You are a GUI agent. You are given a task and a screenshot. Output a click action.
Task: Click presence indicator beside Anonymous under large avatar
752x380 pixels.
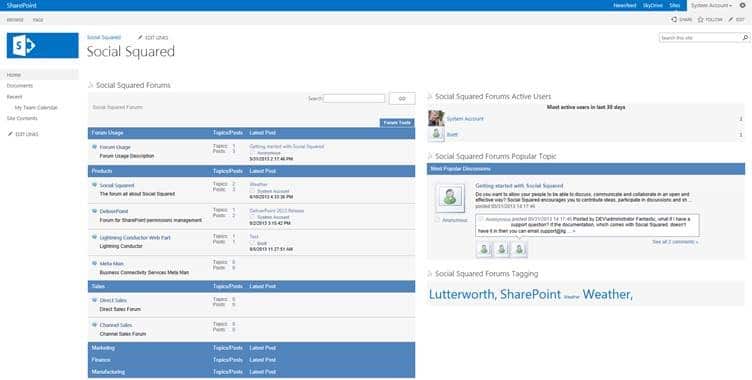pos(437,220)
